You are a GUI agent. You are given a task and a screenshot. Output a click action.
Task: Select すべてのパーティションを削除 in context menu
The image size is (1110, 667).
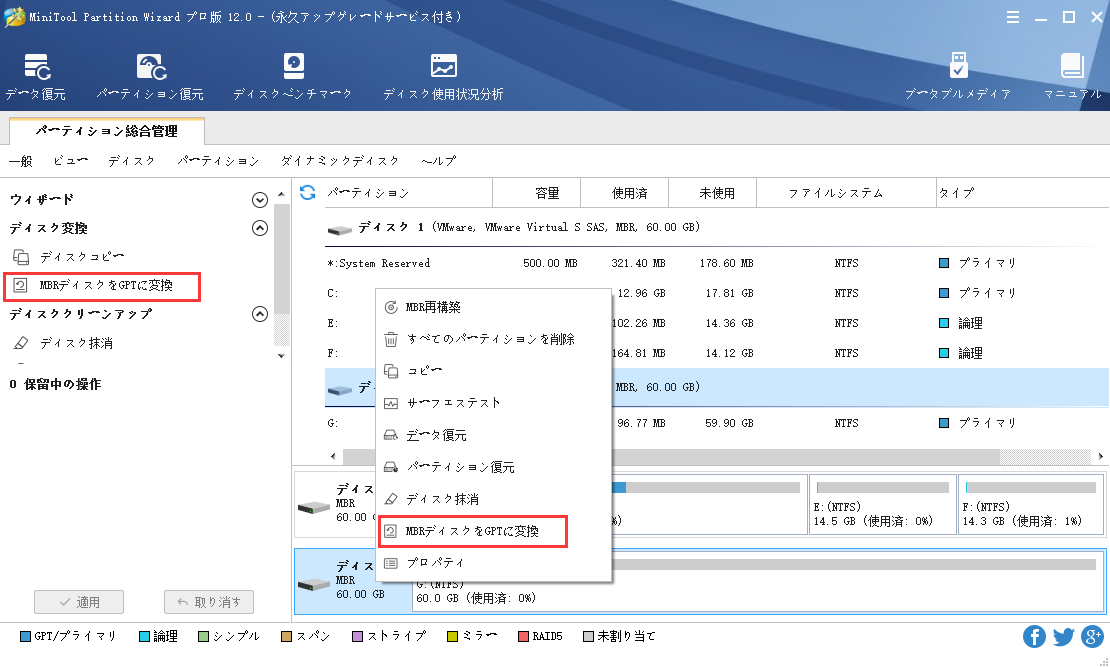point(493,339)
